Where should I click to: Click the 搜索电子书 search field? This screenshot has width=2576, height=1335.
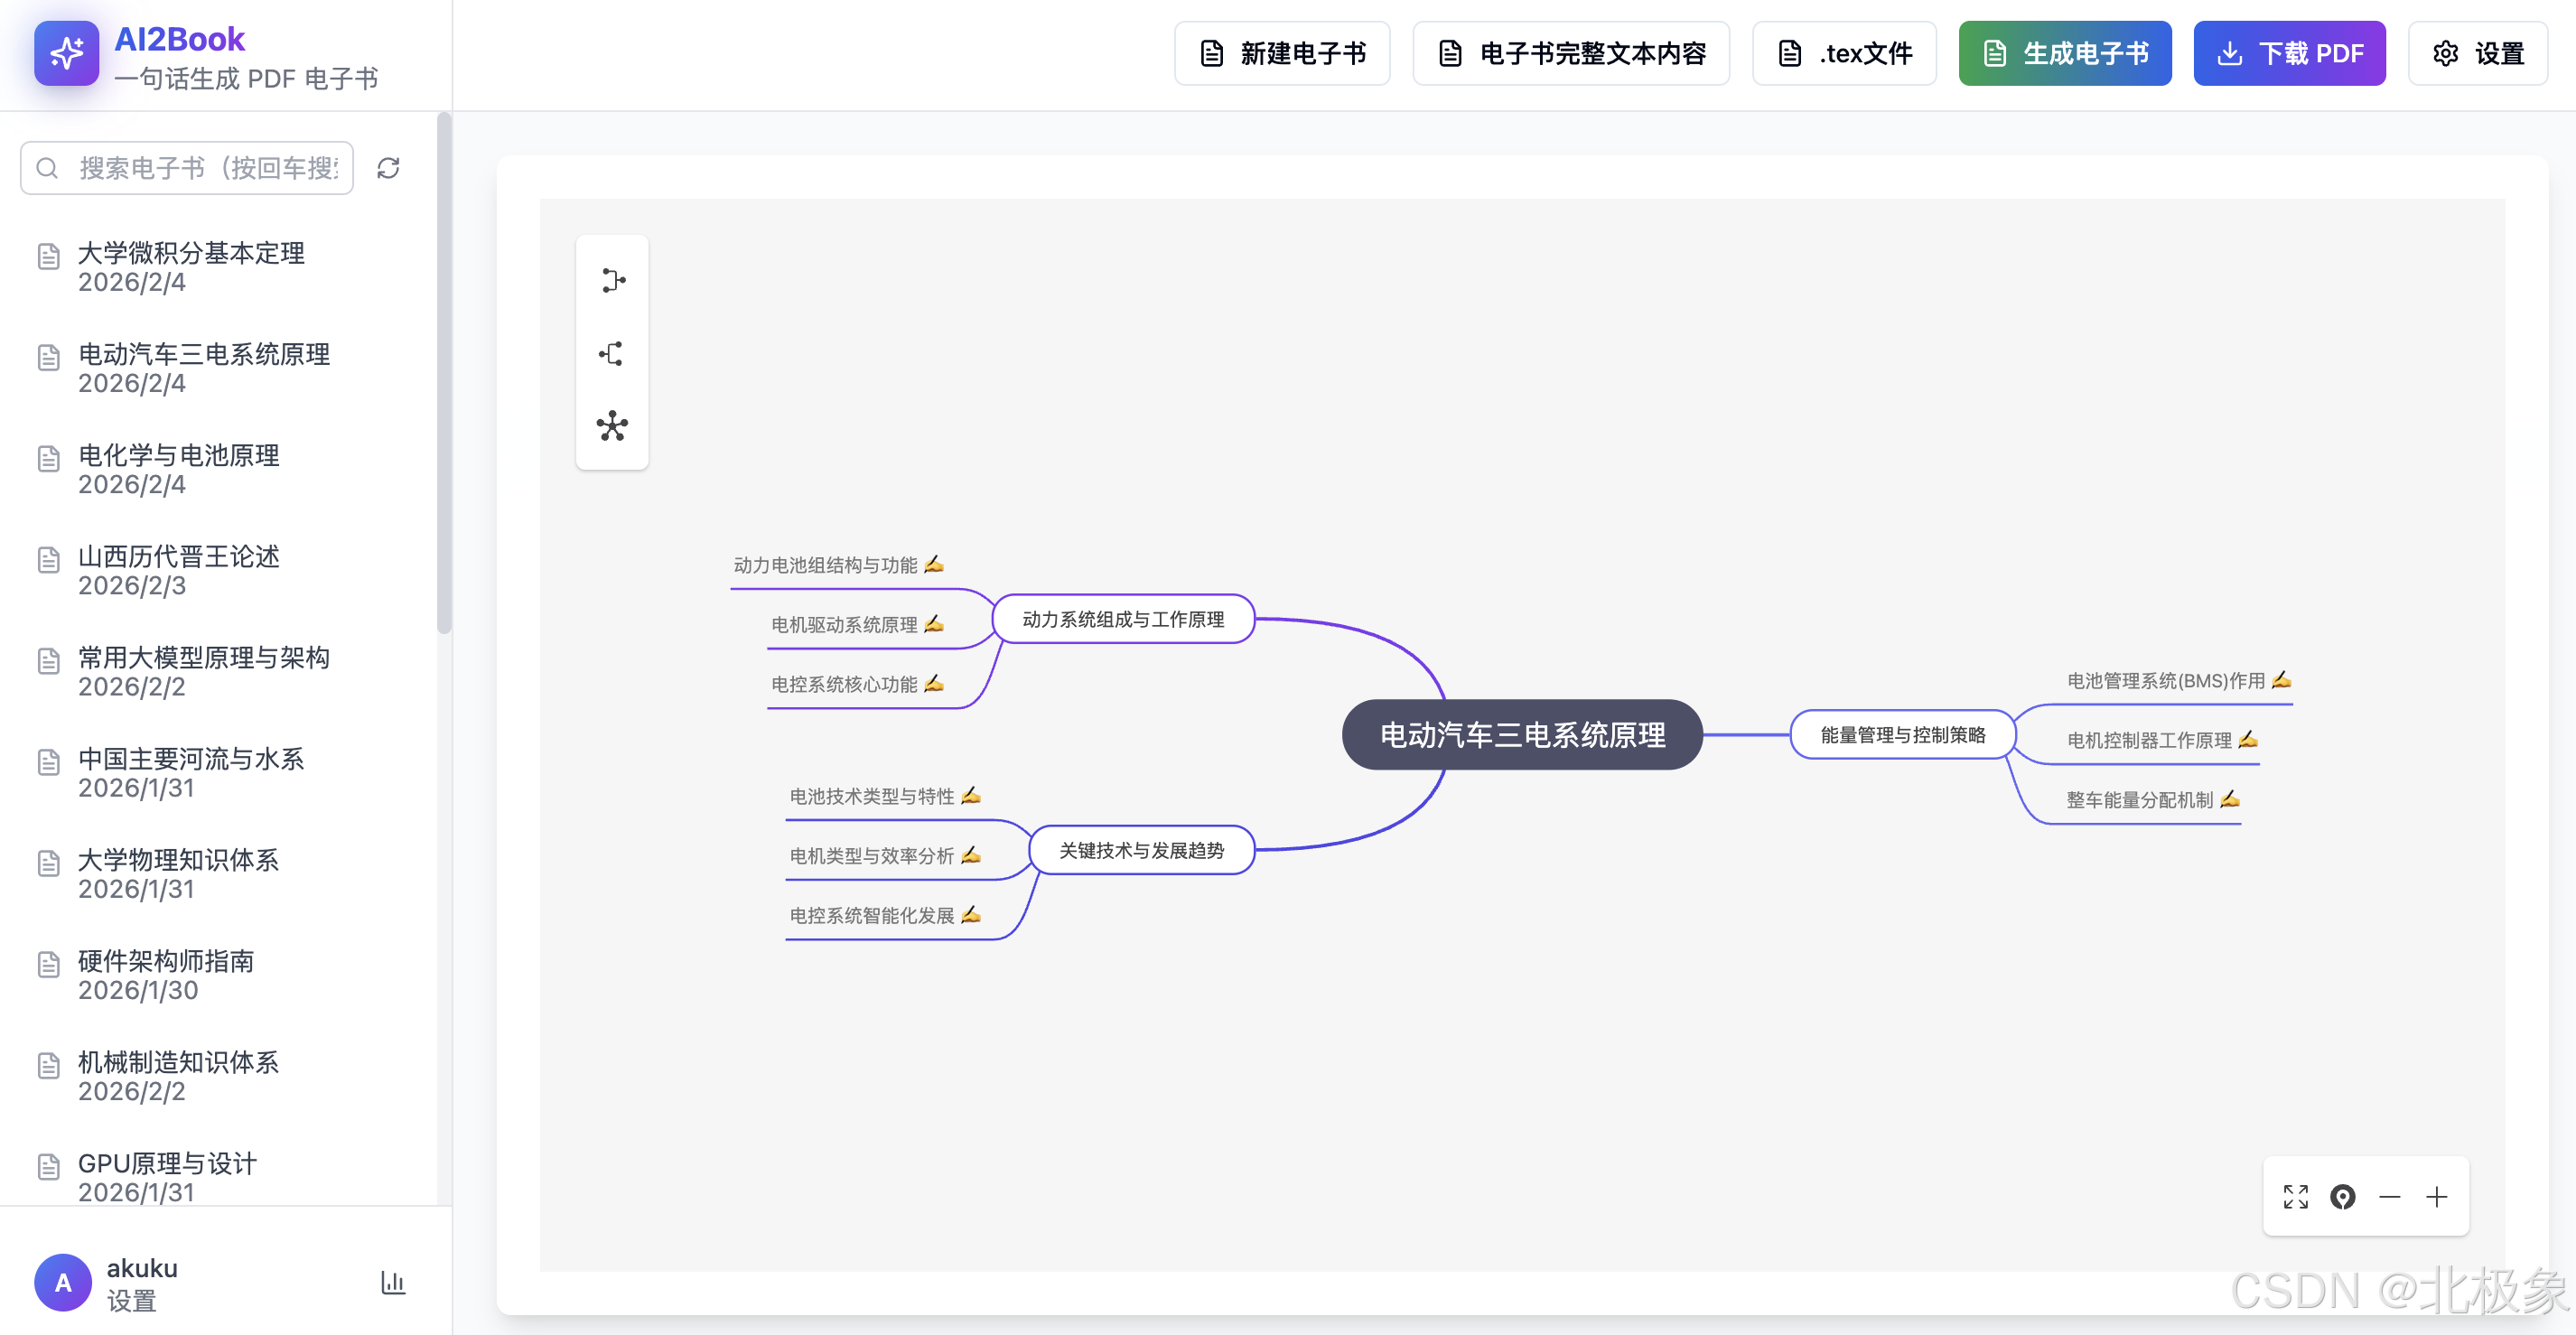tap(187, 168)
